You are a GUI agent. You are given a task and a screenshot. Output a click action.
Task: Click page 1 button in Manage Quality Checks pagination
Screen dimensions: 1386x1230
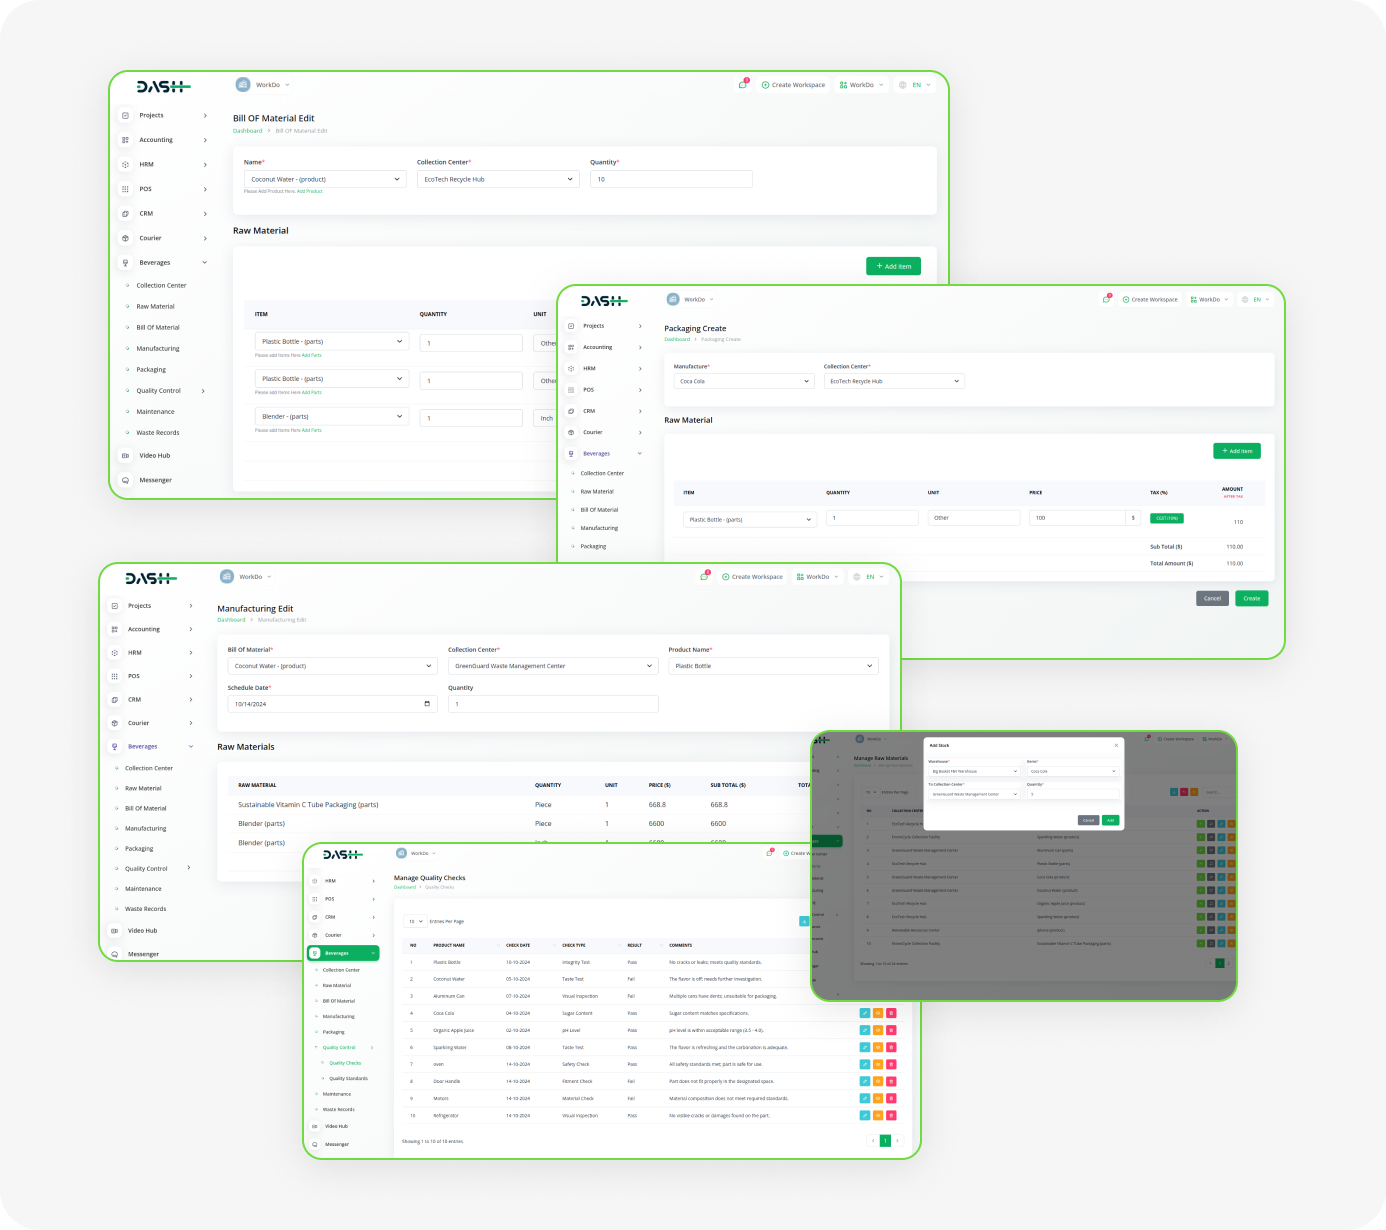[885, 1140]
